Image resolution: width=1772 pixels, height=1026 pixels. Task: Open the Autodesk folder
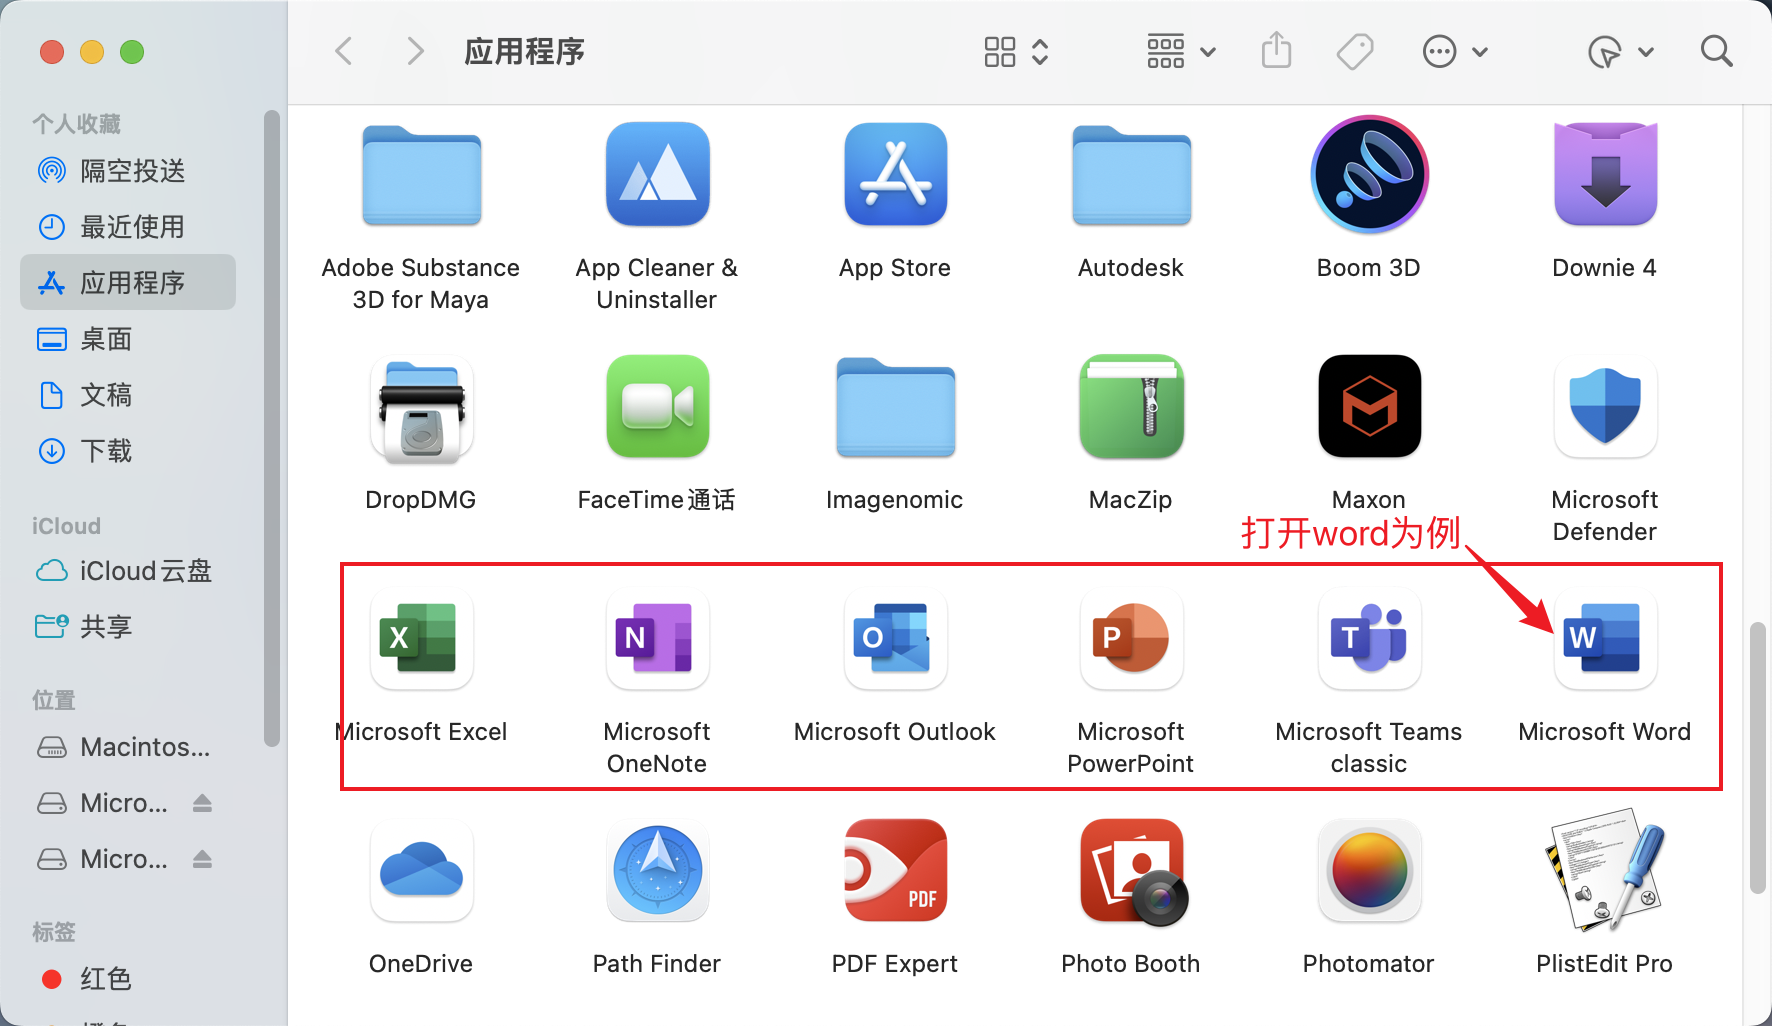tap(1131, 175)
